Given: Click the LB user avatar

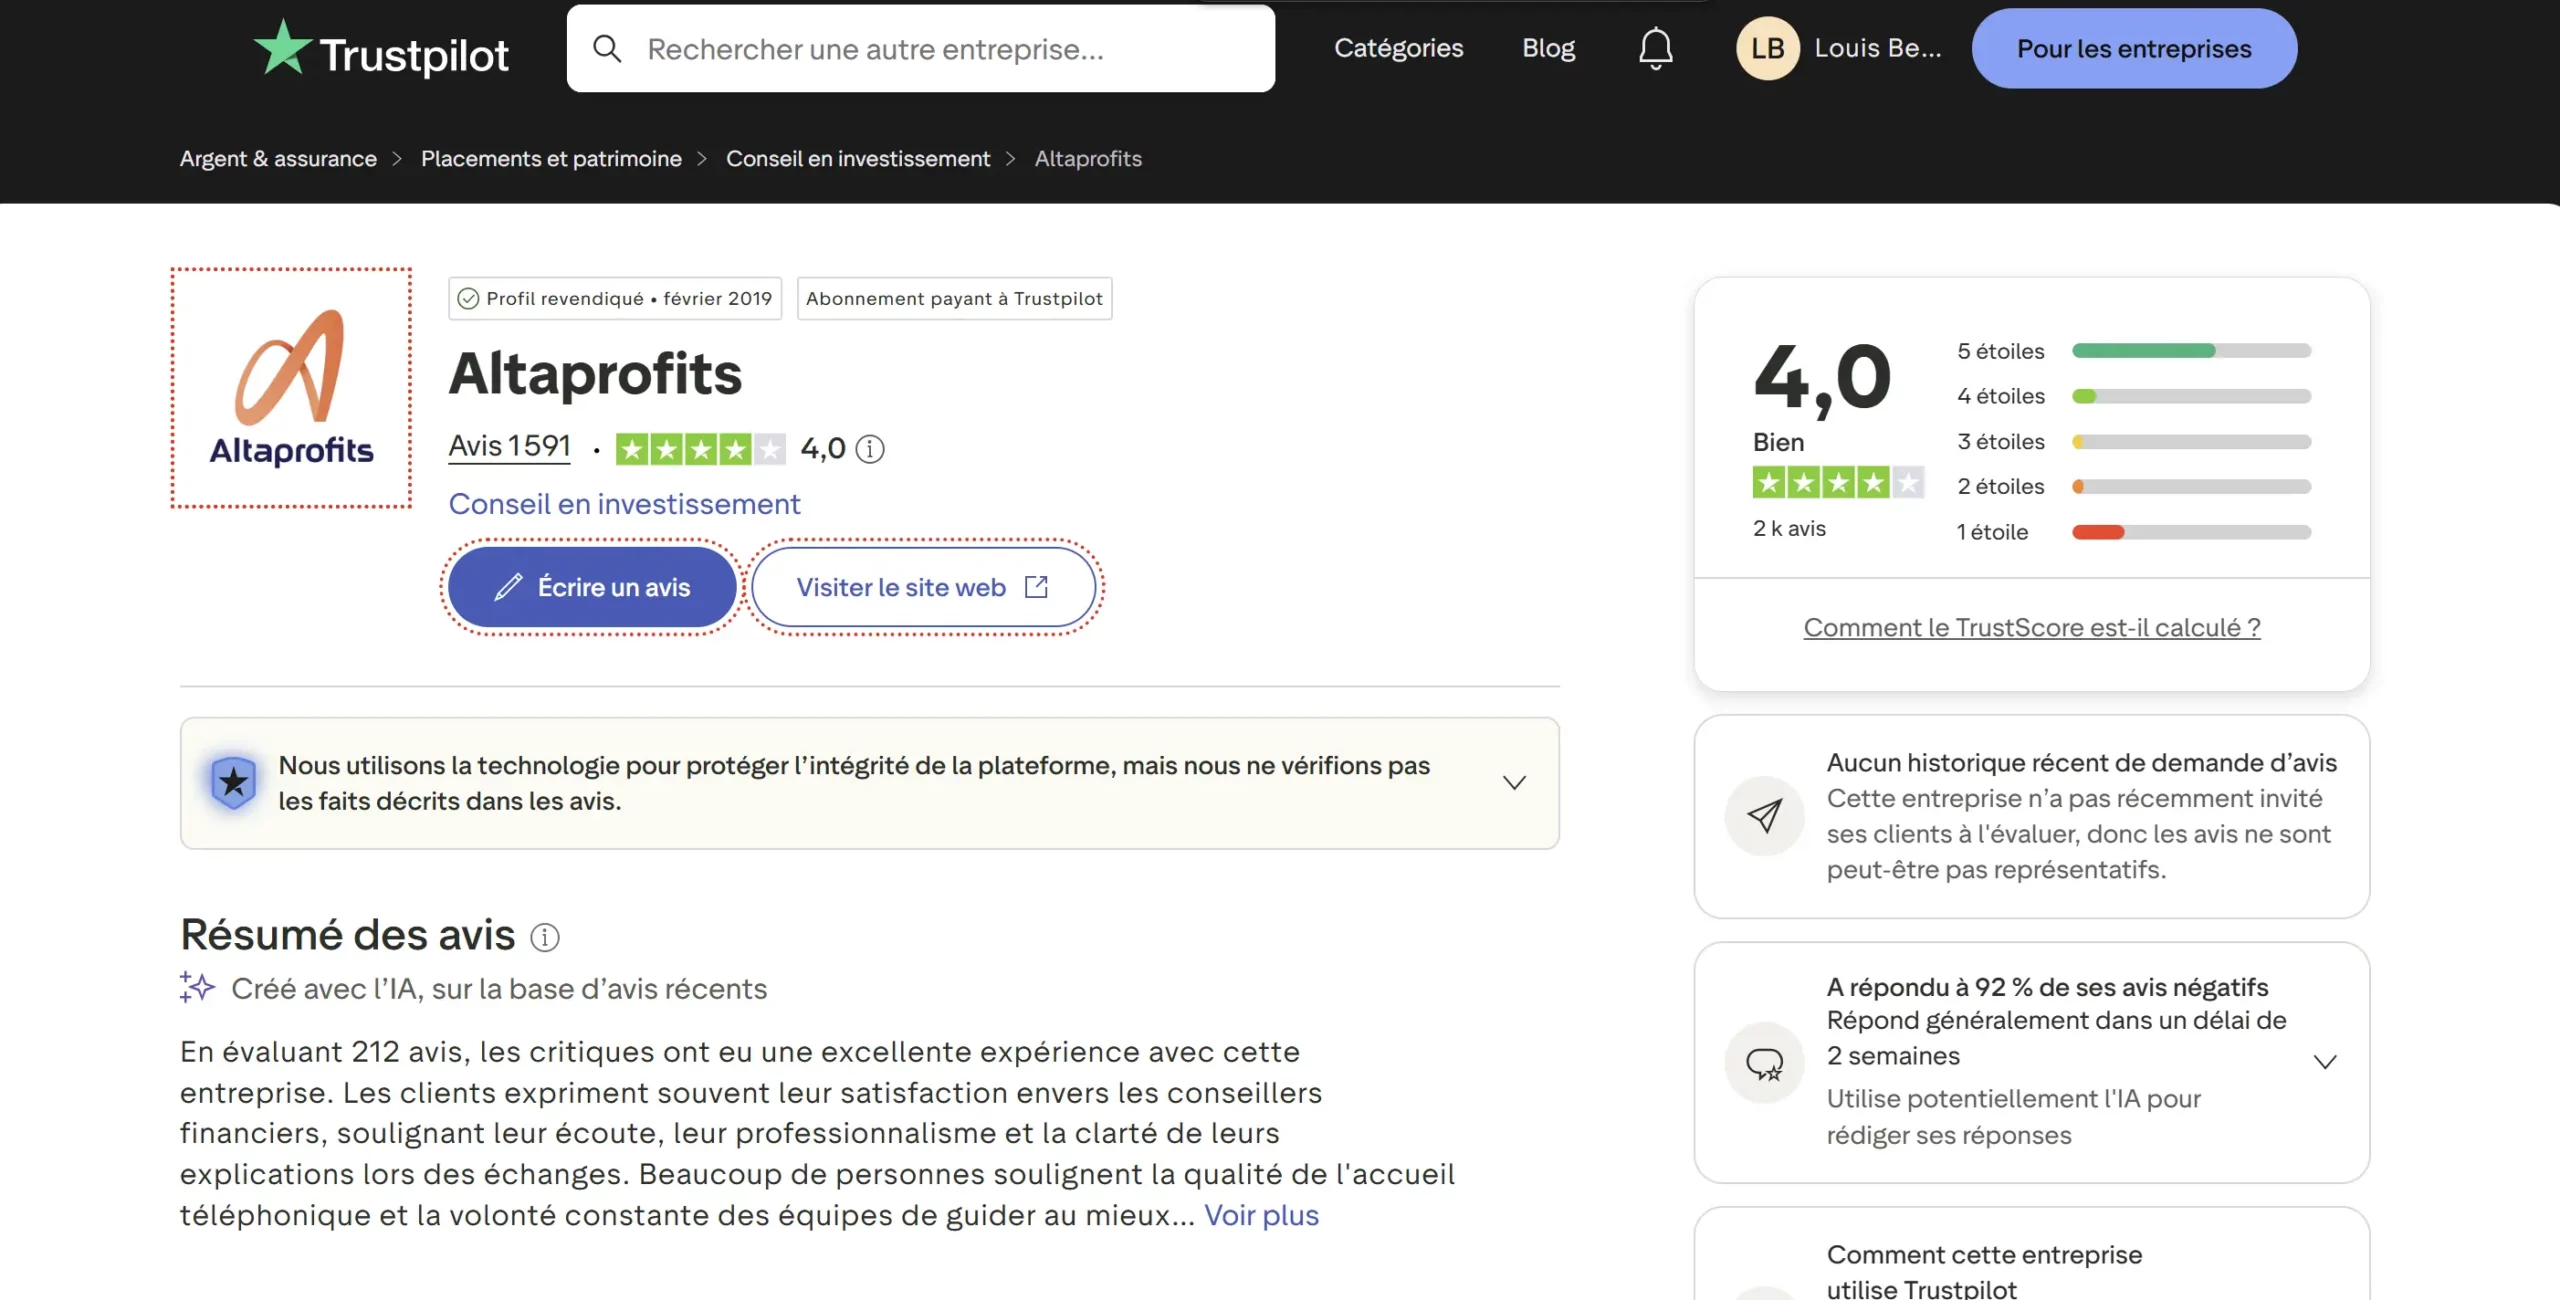Looking at the screenshot, I should (1767, 48).
